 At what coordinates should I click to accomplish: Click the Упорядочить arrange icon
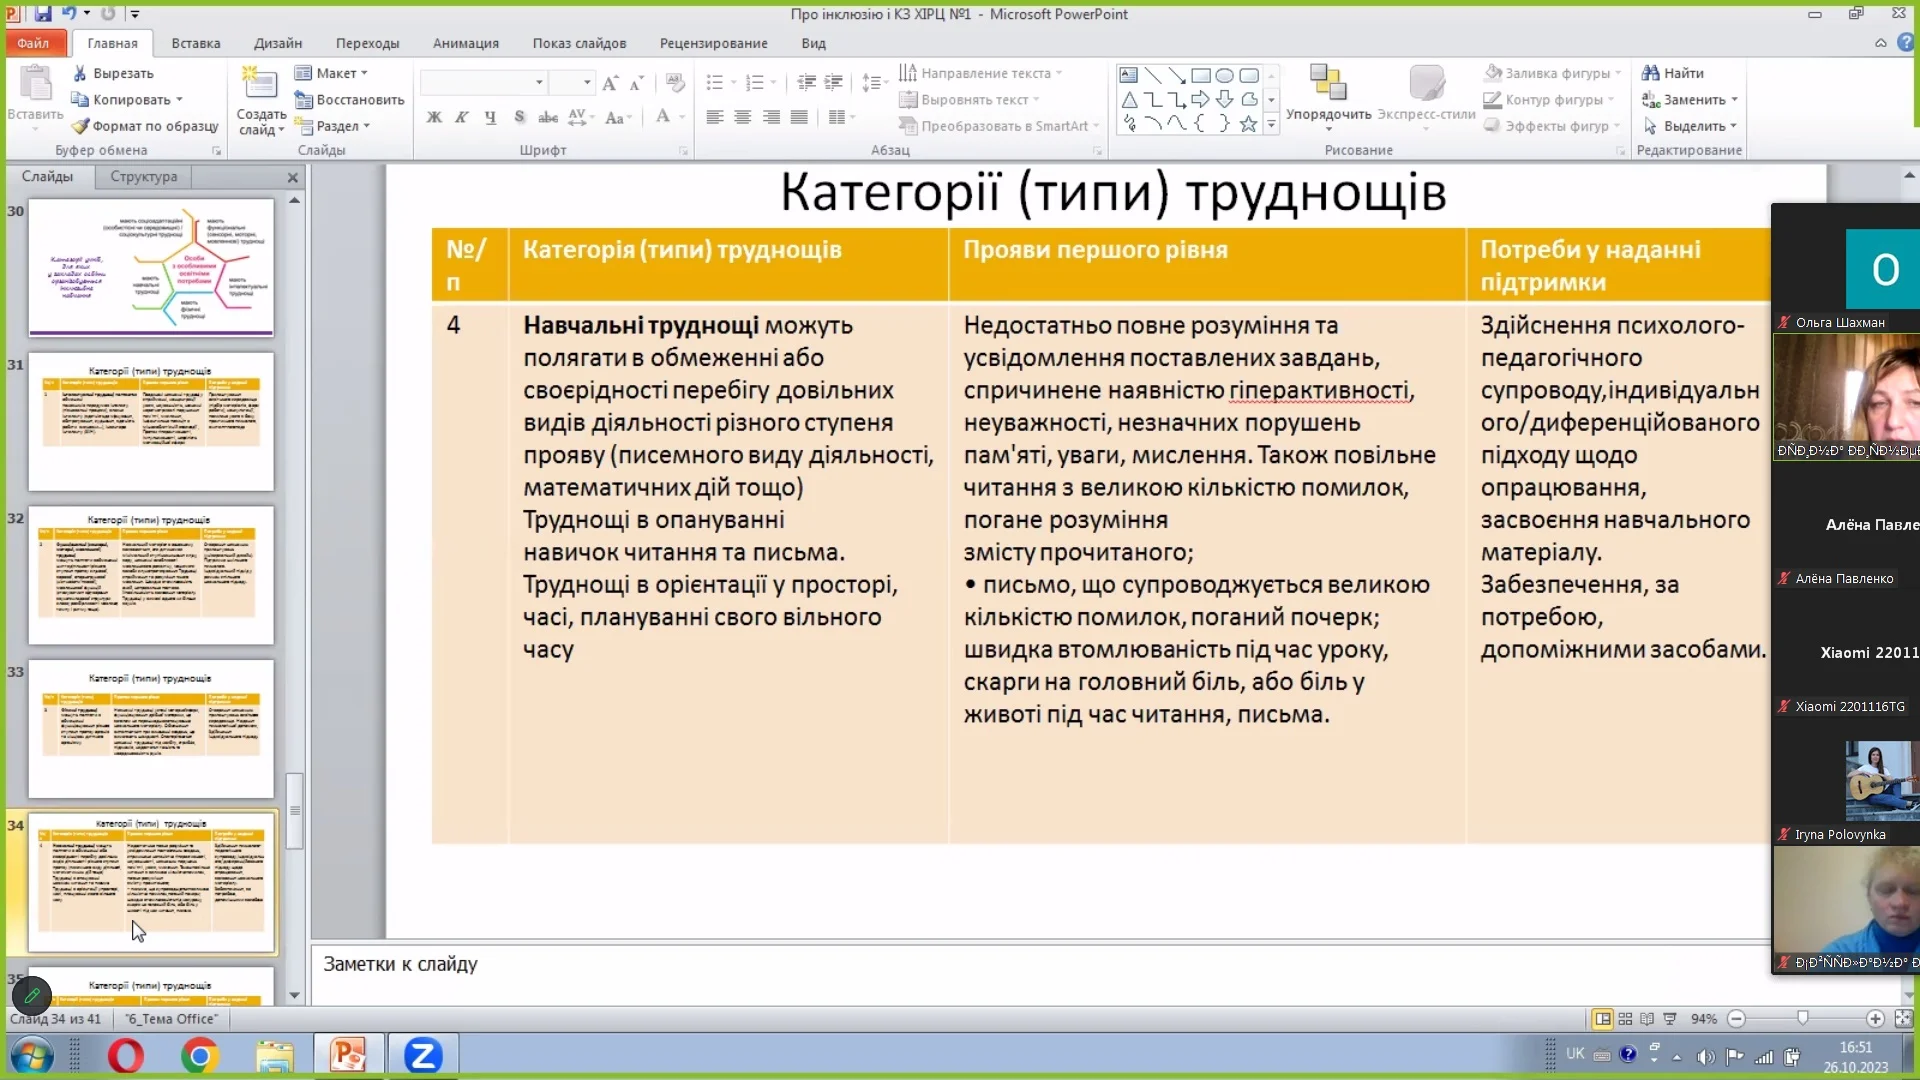pyautogui.click(x=1328, y=84)
